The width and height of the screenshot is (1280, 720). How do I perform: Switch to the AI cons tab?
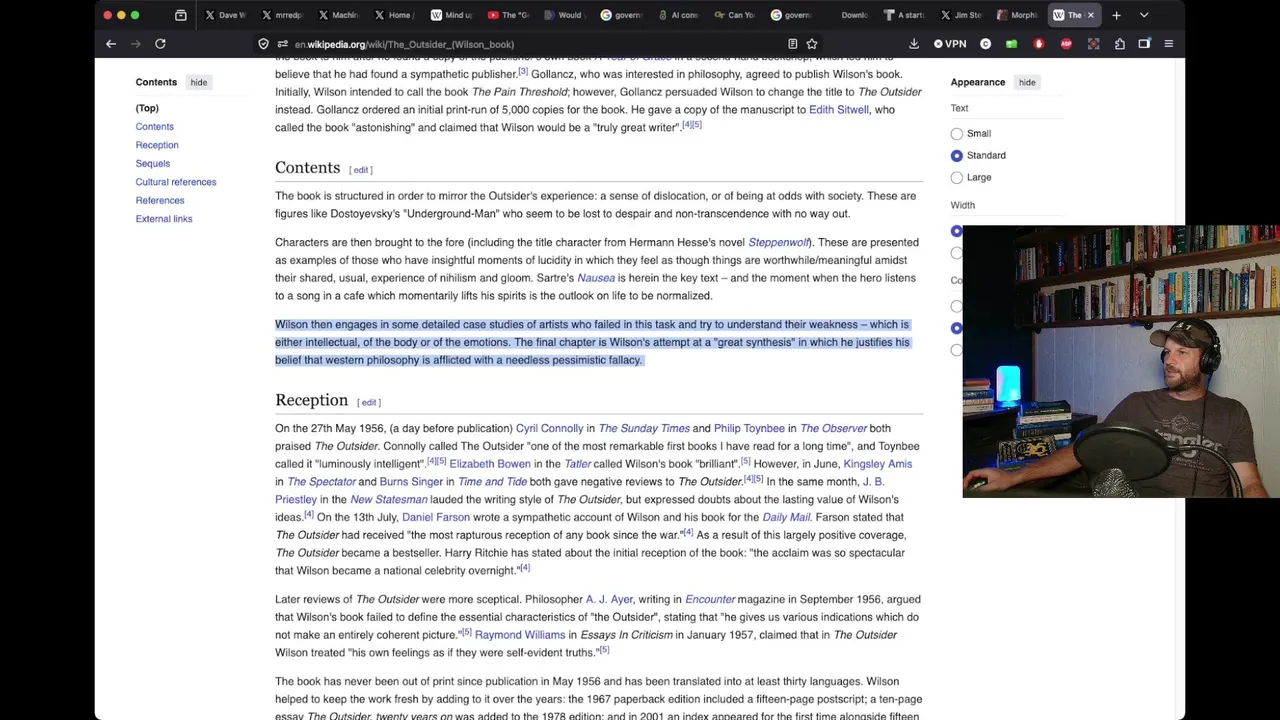pos(678,15)
